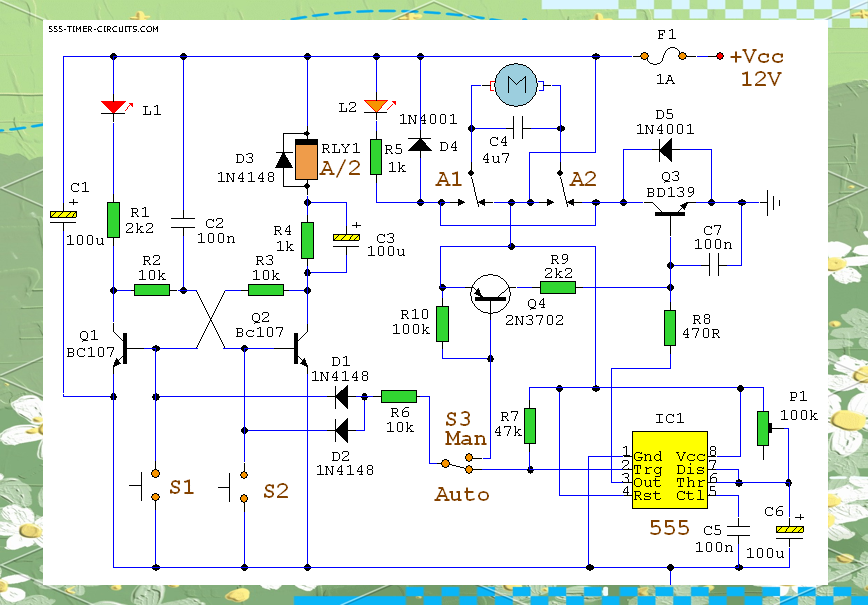Click the F1 fuse symbol
Viewport: 868px width, 605px height.
pyautogui.click(x=666, y=57)
